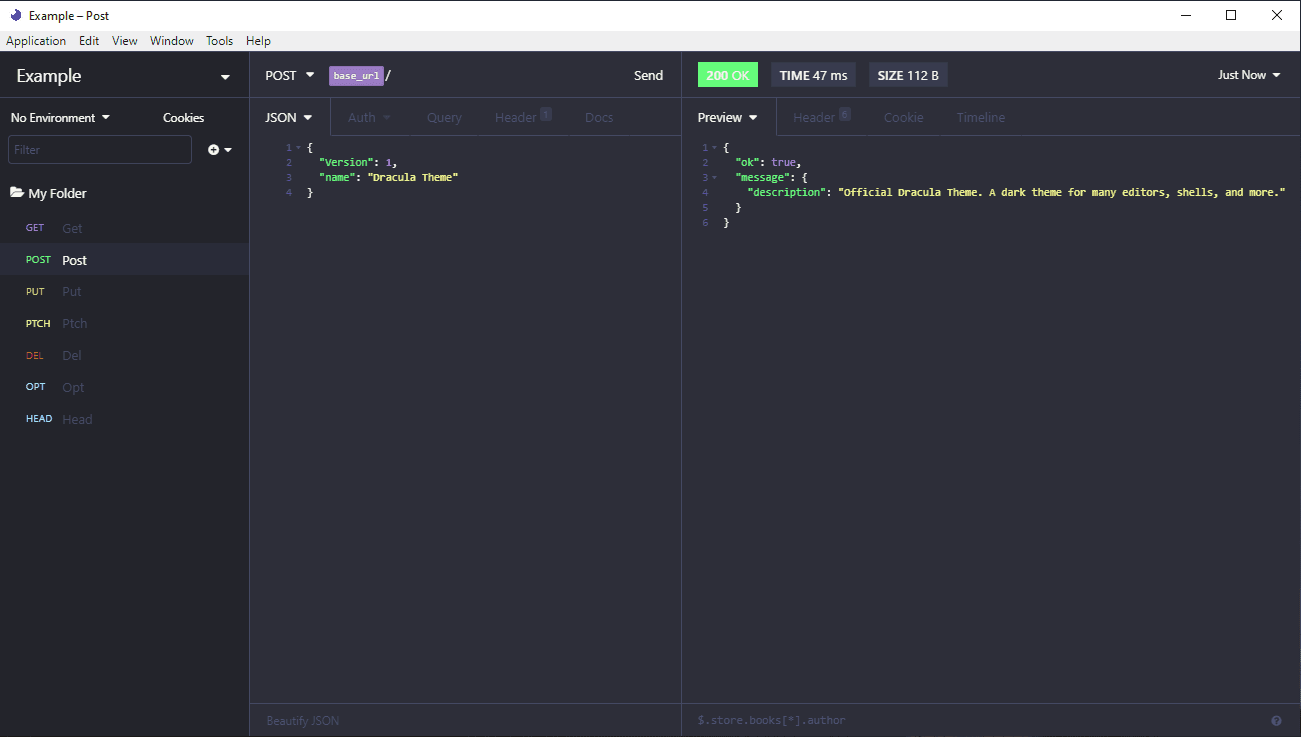Click the My Folder folder icon
This screenshot has height=737, width=1301.
(x=18, y=192)
